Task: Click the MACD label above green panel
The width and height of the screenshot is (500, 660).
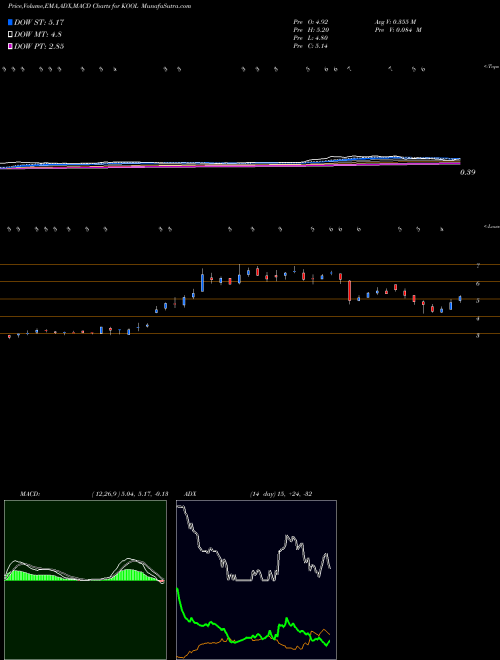Action: (x=30, y=494)
